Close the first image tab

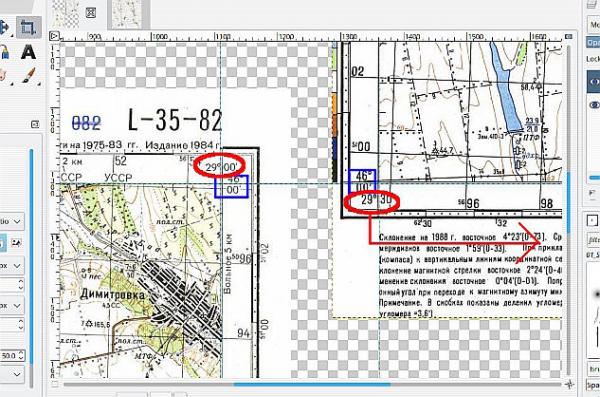[x=91, y=13]
